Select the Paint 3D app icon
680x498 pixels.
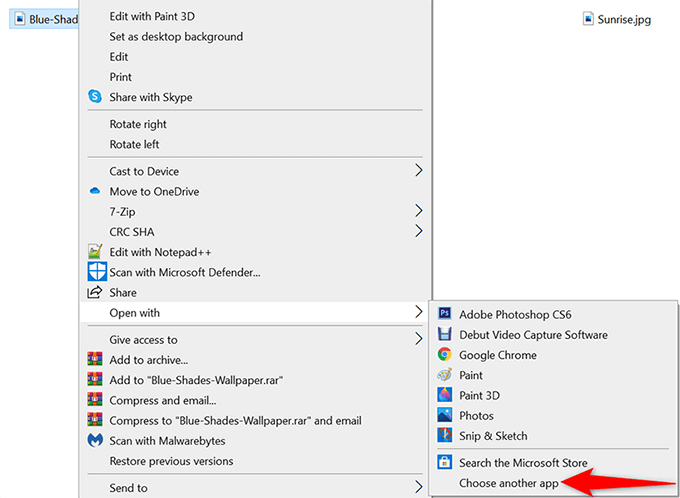(x=445, y=395)
